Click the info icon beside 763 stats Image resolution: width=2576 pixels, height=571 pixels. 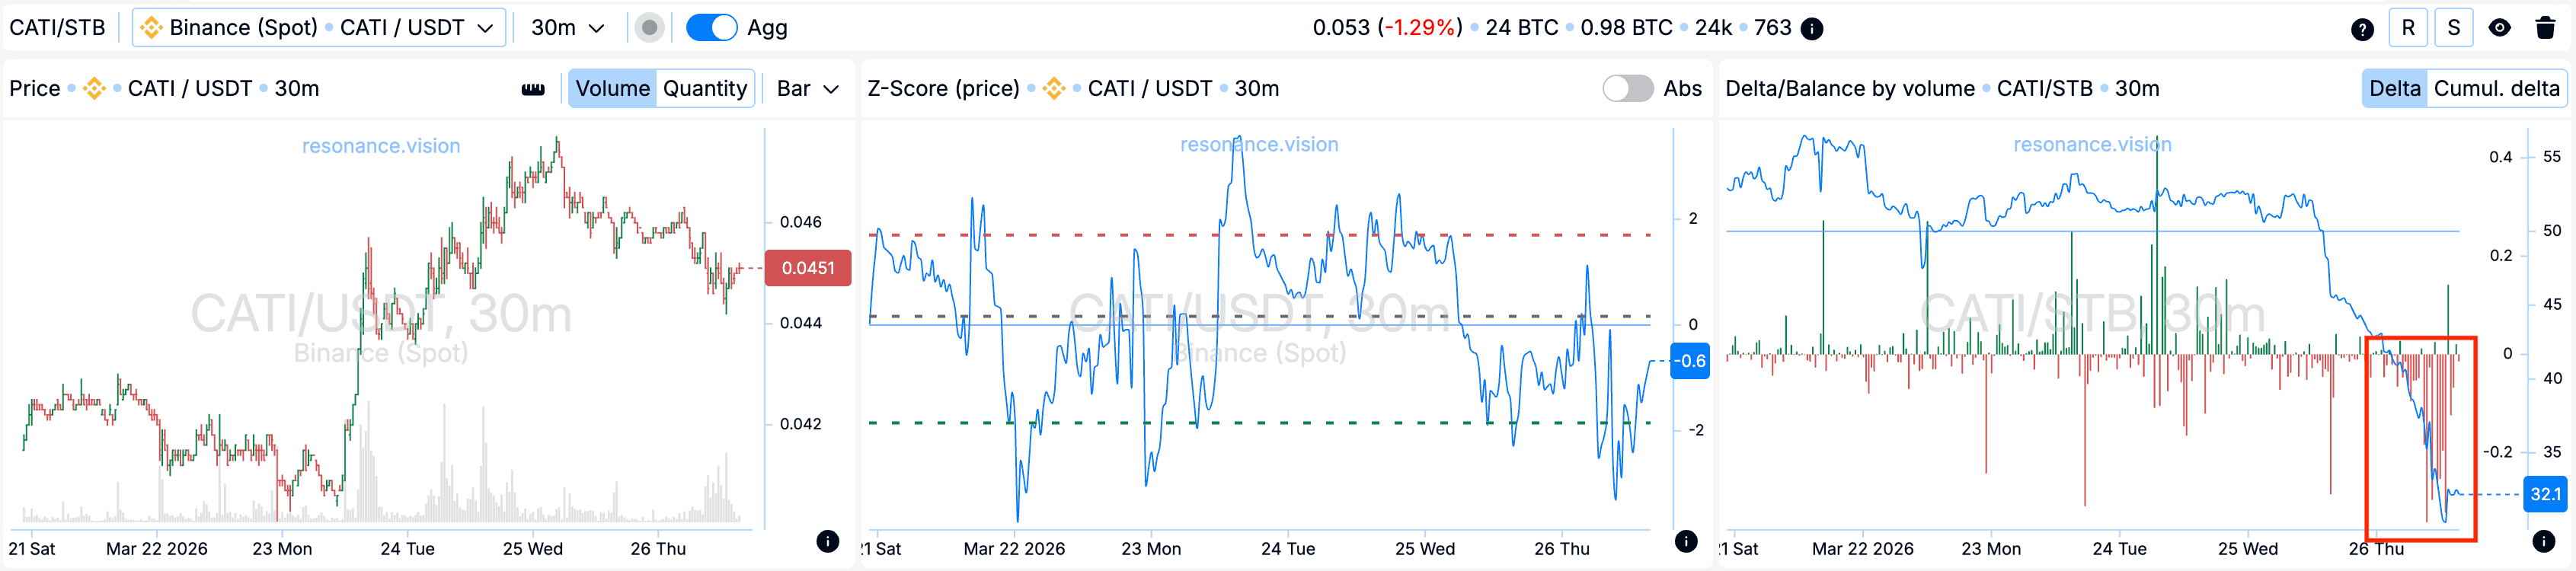point(1811,28)
